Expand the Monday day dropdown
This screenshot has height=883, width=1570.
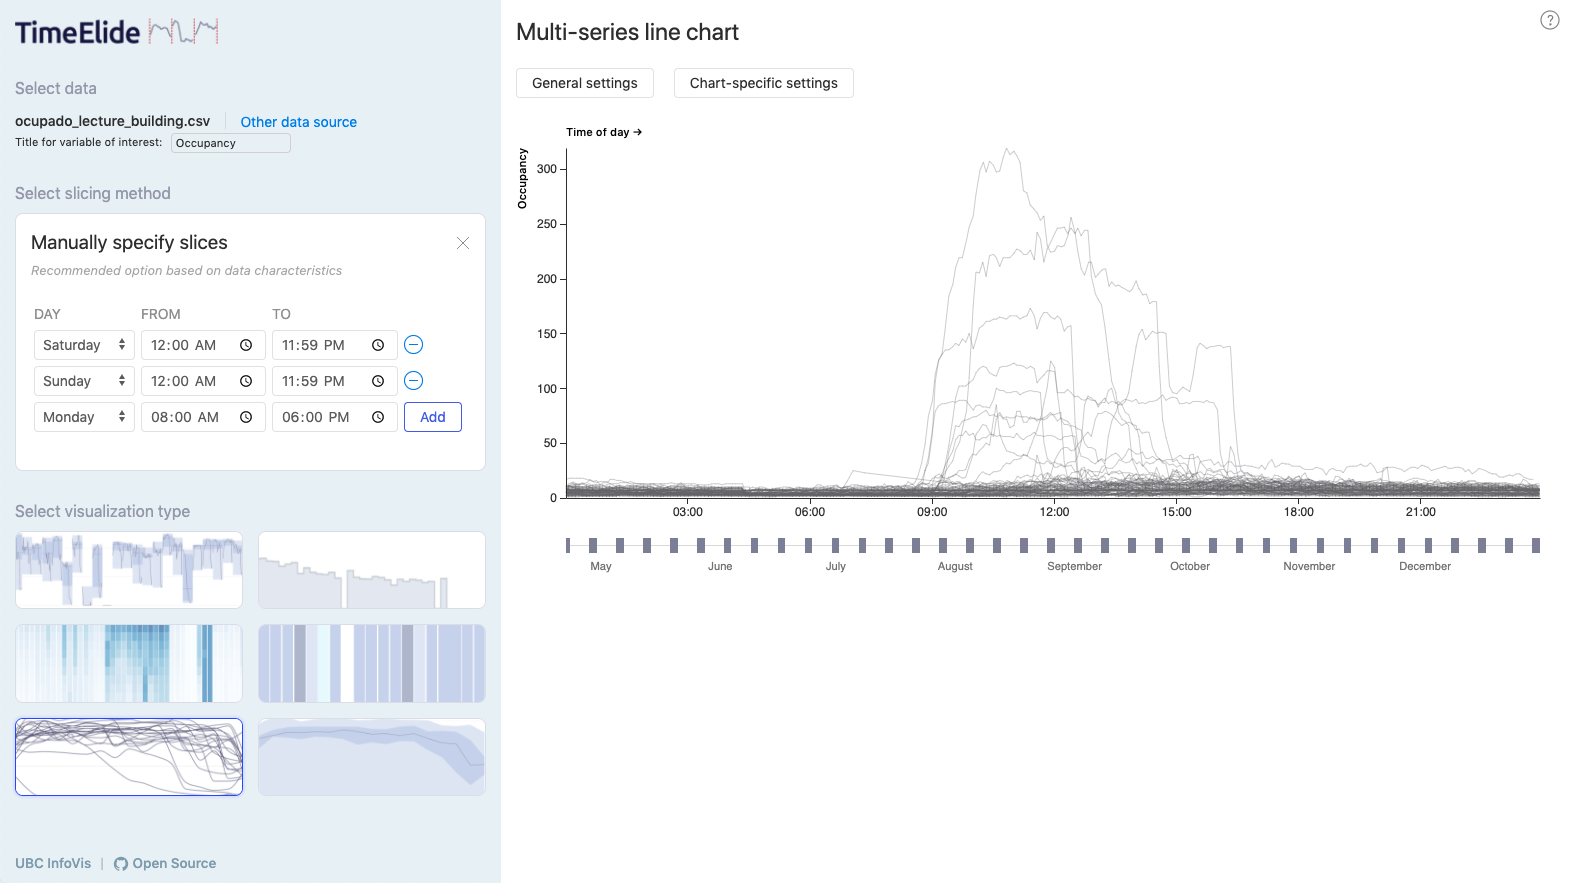coord(85,417)
